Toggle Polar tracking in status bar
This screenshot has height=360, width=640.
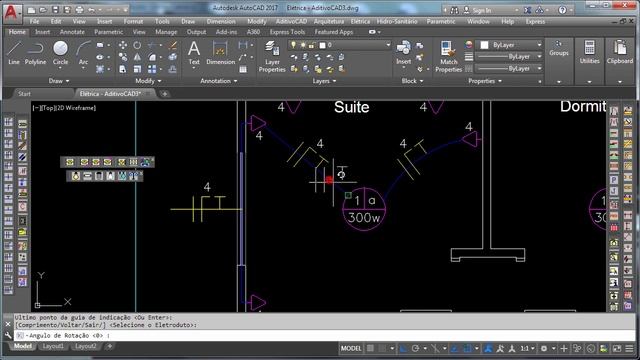(x=415, y=349)
